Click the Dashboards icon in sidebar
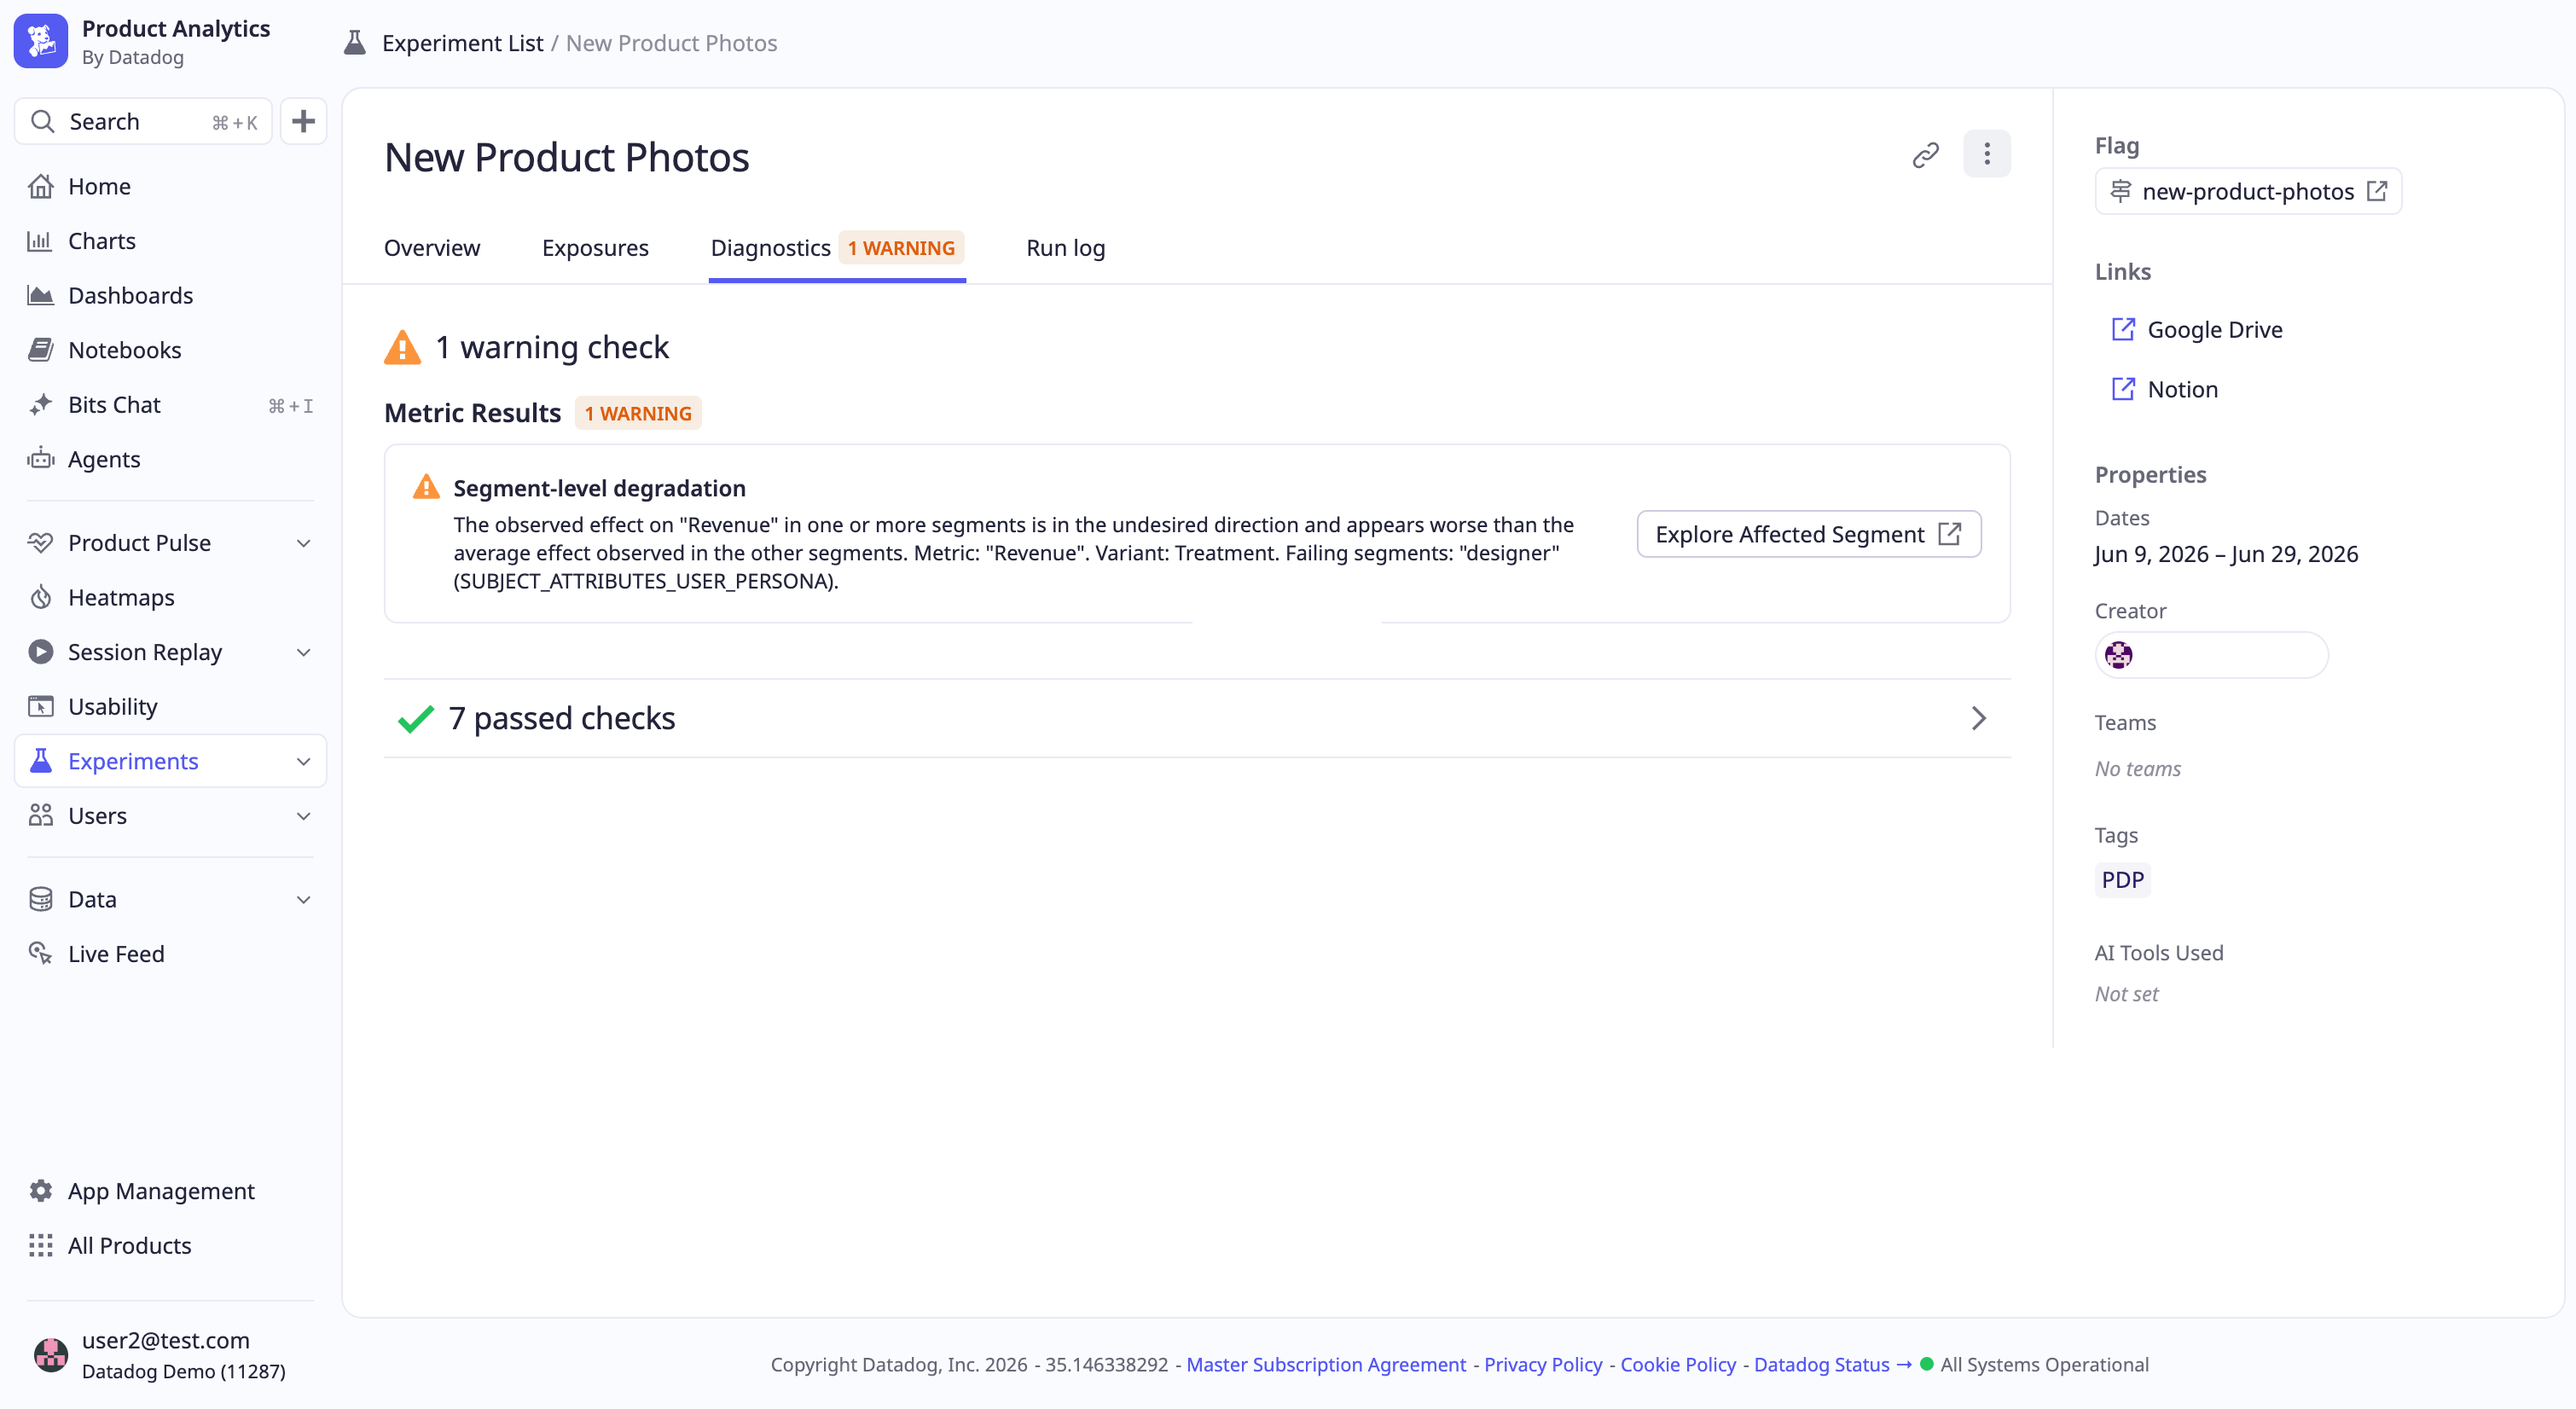 point(40,295)
